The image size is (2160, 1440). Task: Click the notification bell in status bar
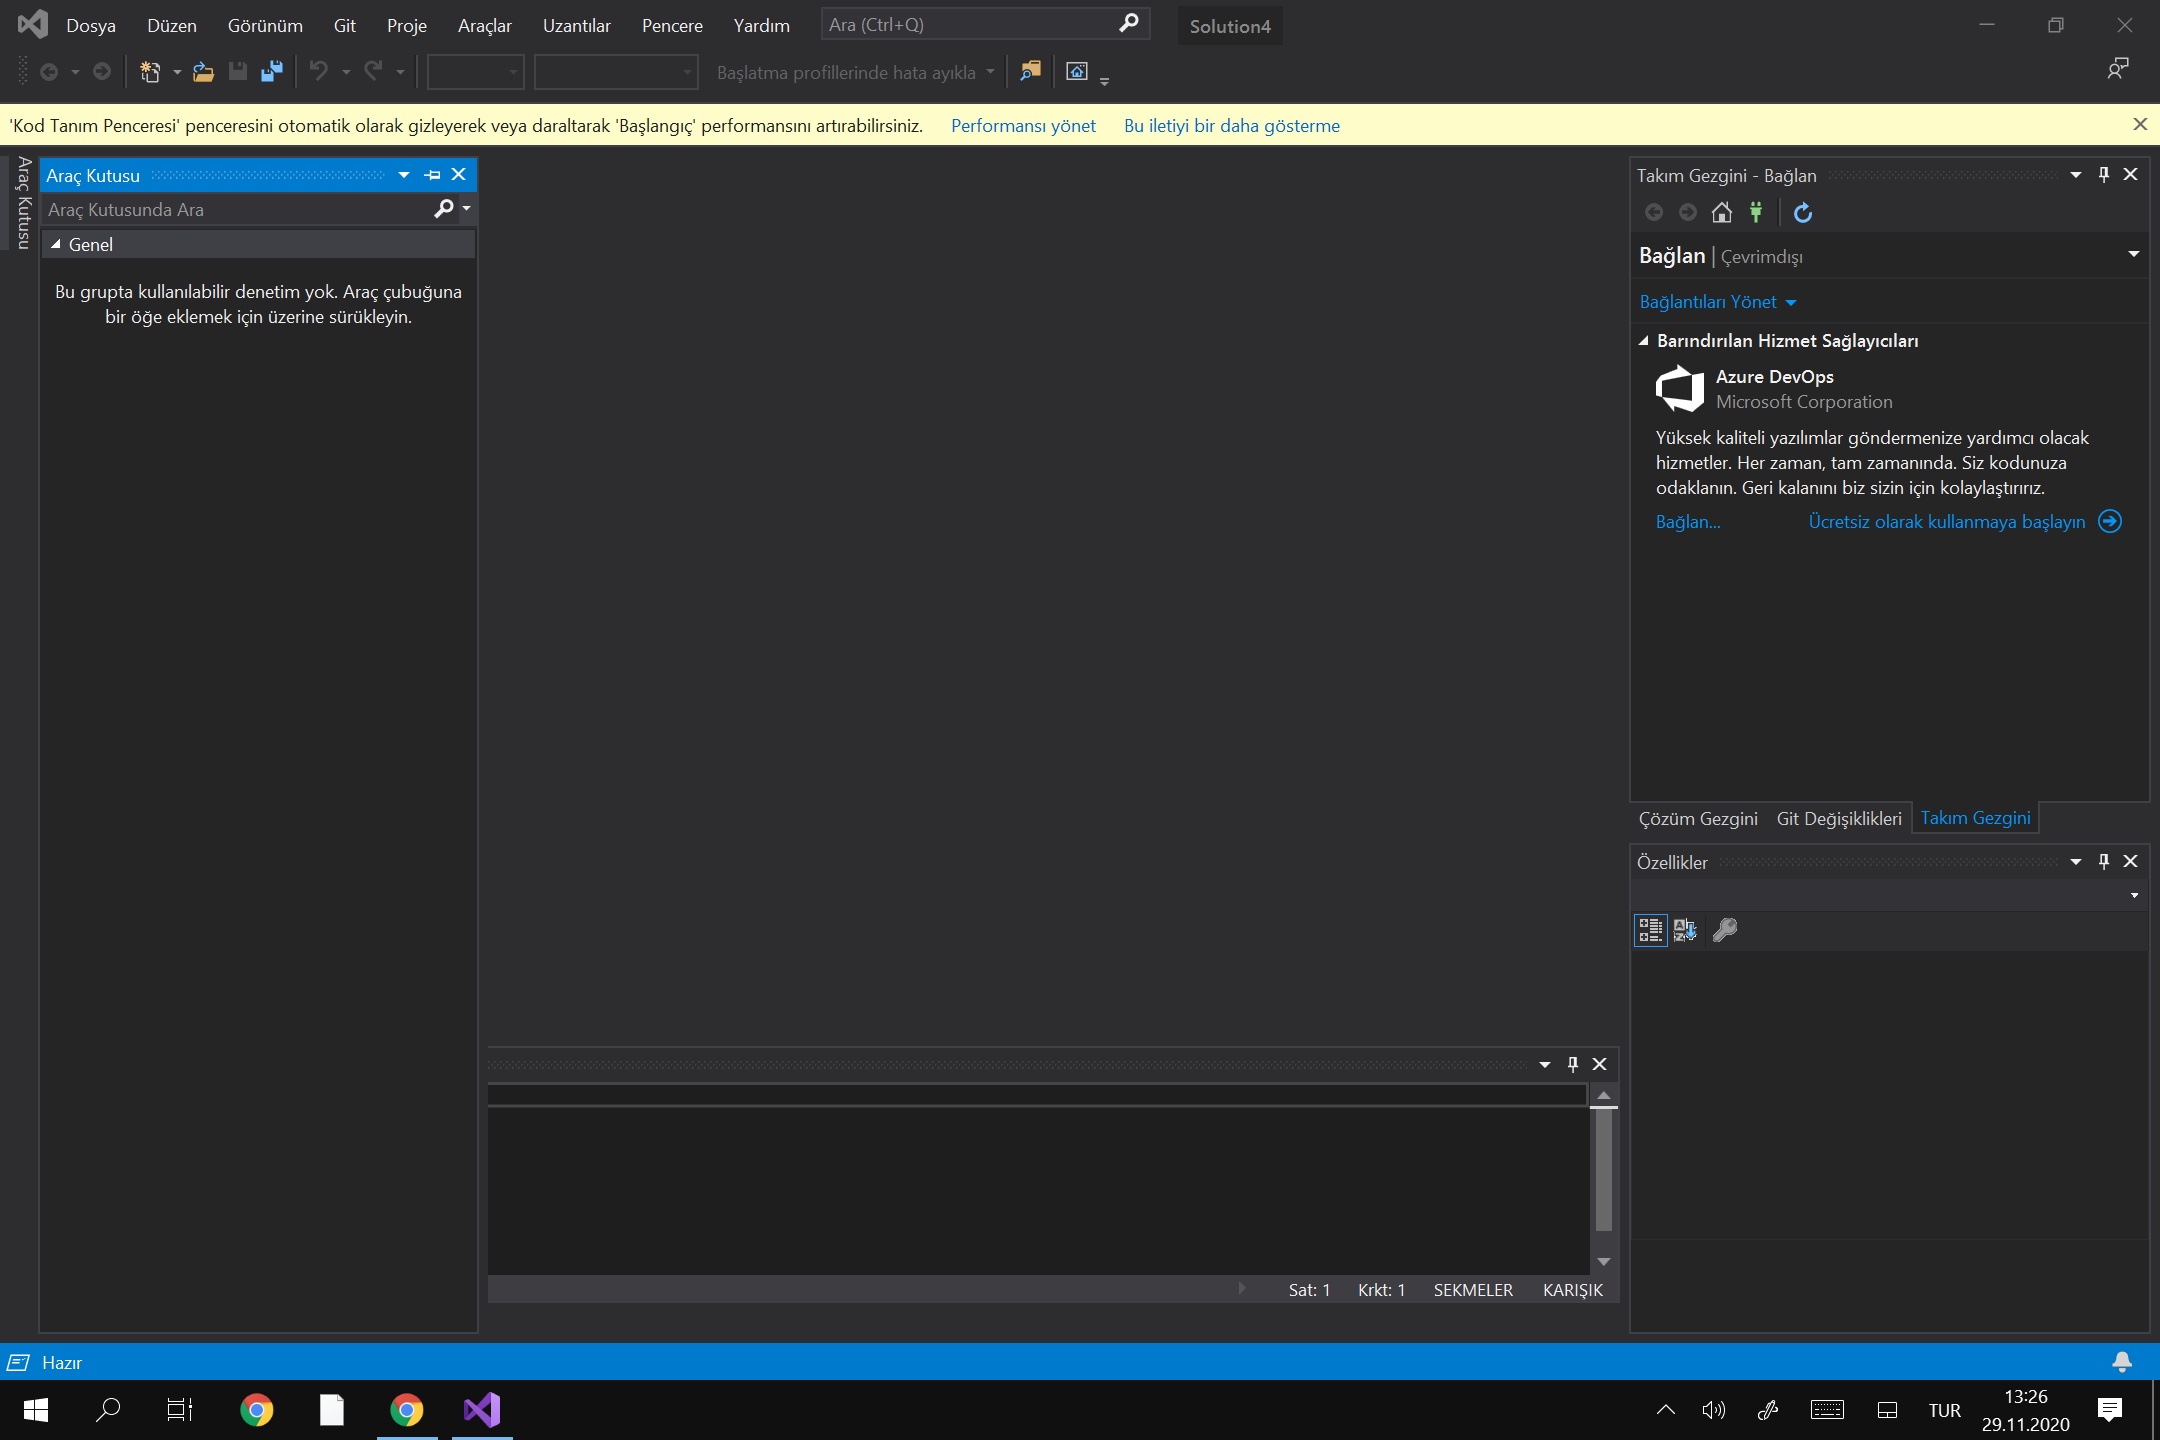tap(2122, 1362)
